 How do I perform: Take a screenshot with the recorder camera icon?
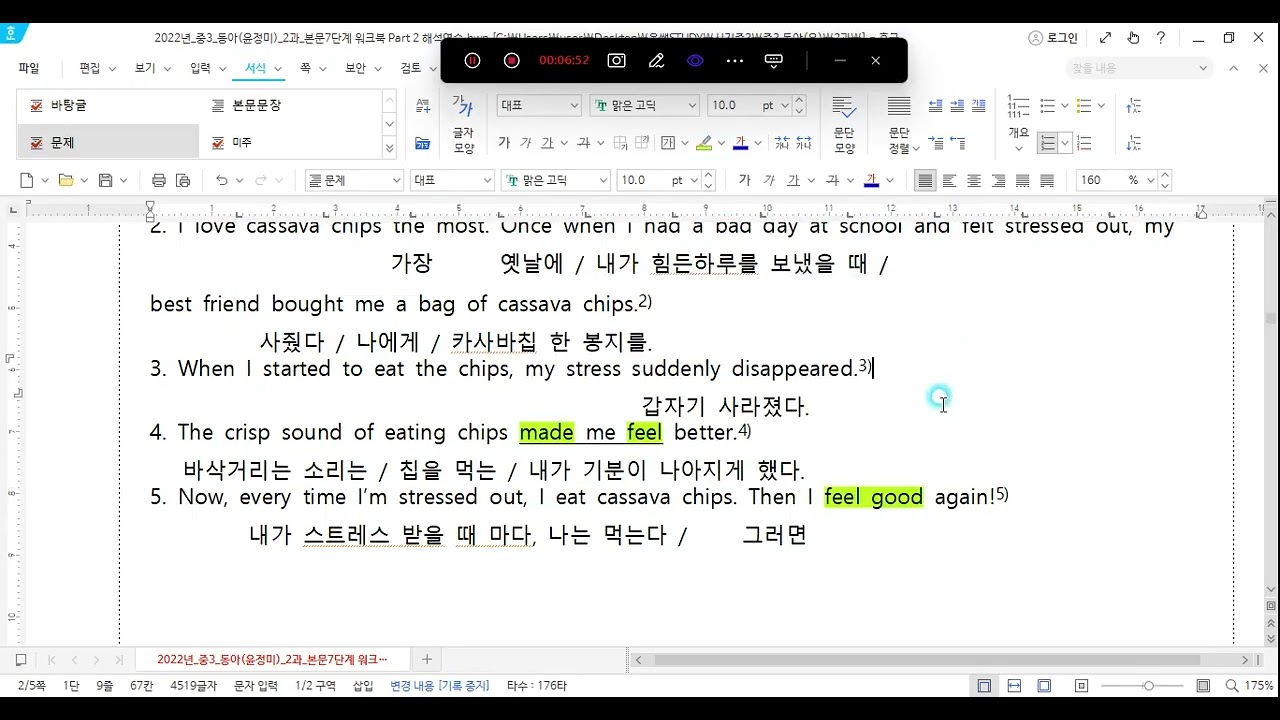pyautogui.click(x=617, y=60)
